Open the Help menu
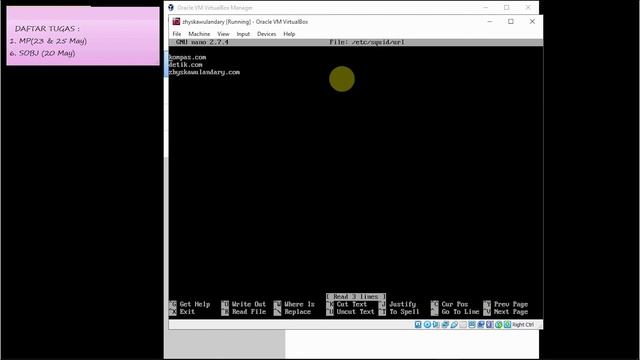The width and height of the screenshot is (640, 360). [x=289, y=34]
